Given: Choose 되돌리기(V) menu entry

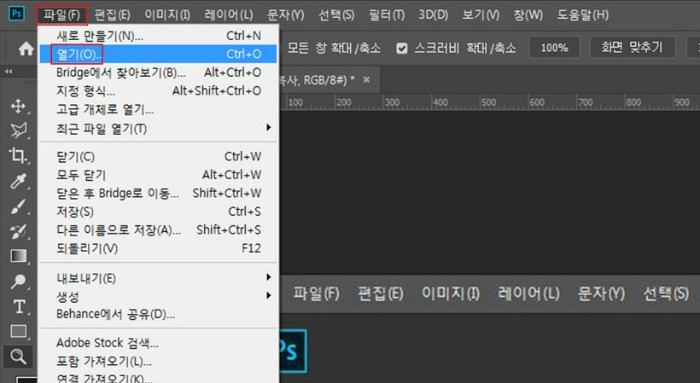Looking at the screenshot, I should 158,248.
